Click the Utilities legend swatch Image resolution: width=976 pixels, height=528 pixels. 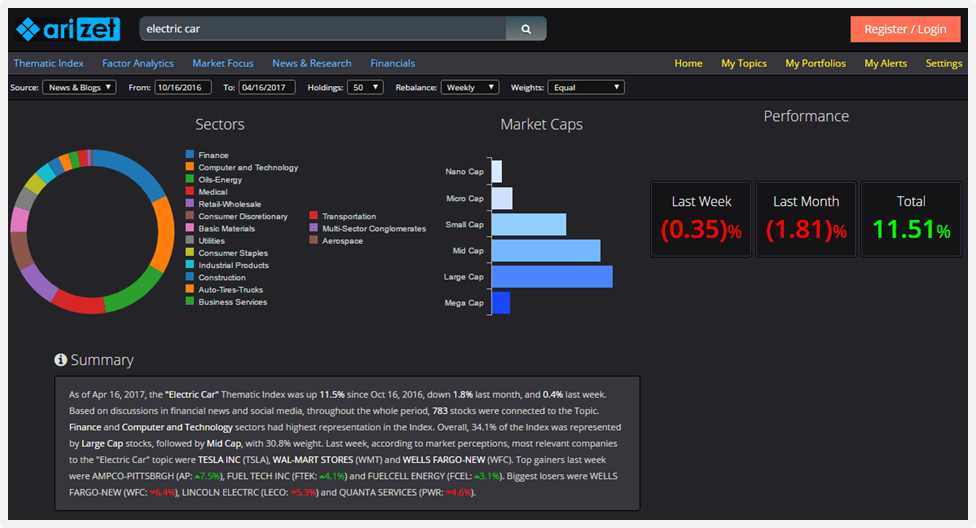190,240
